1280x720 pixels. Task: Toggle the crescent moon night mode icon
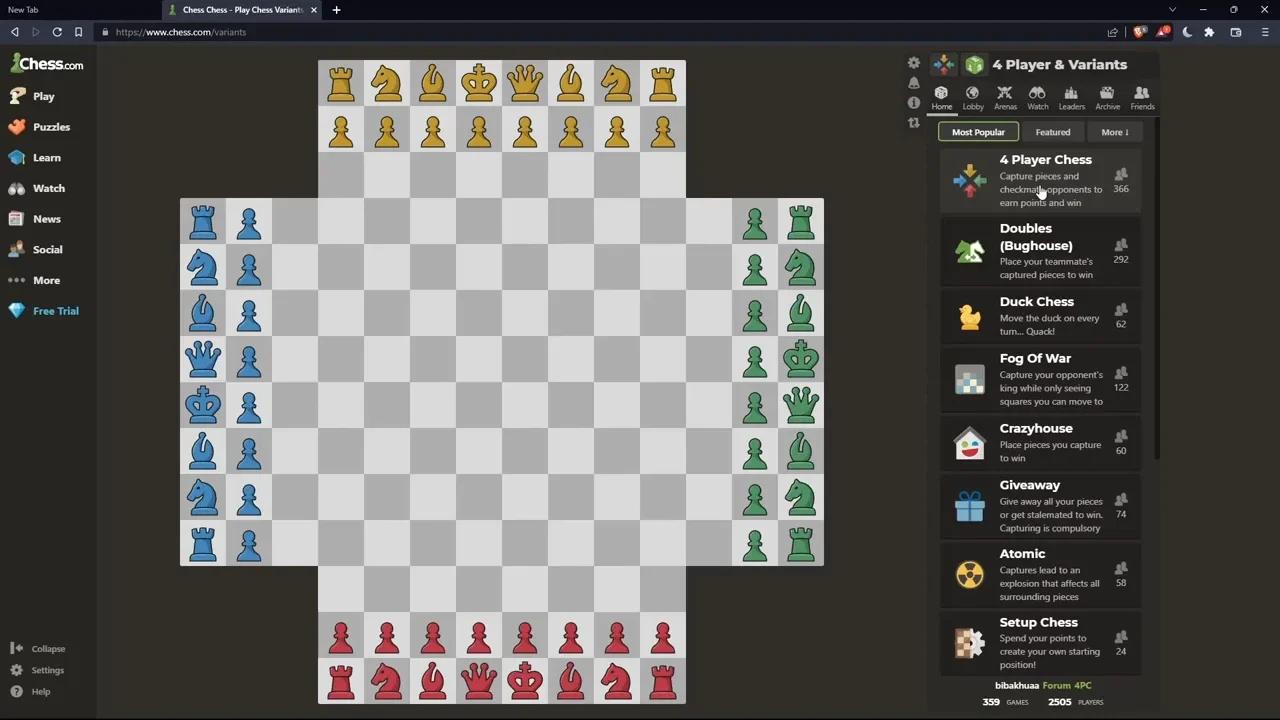point(1186,32)
